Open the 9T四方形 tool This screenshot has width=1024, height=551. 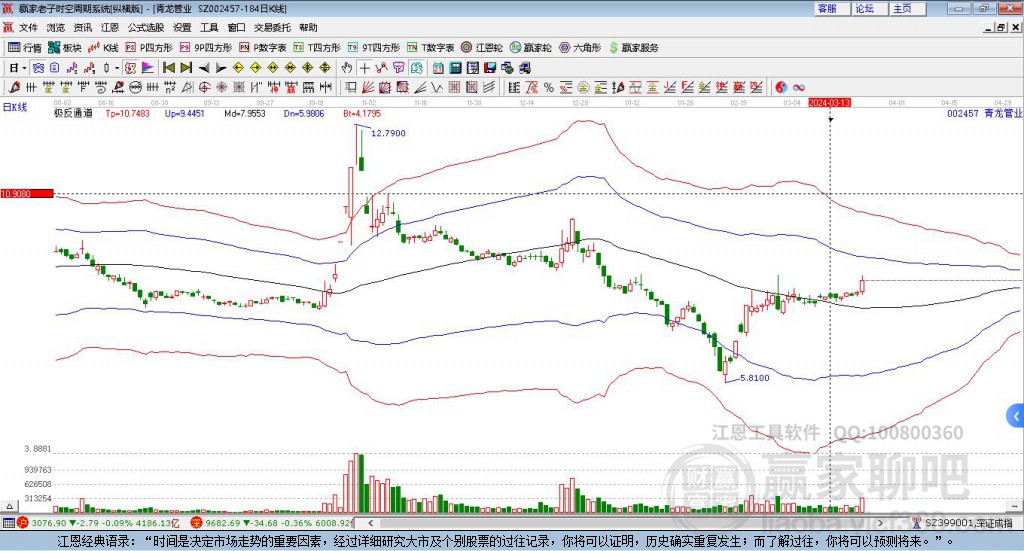[x=374, y=48]
